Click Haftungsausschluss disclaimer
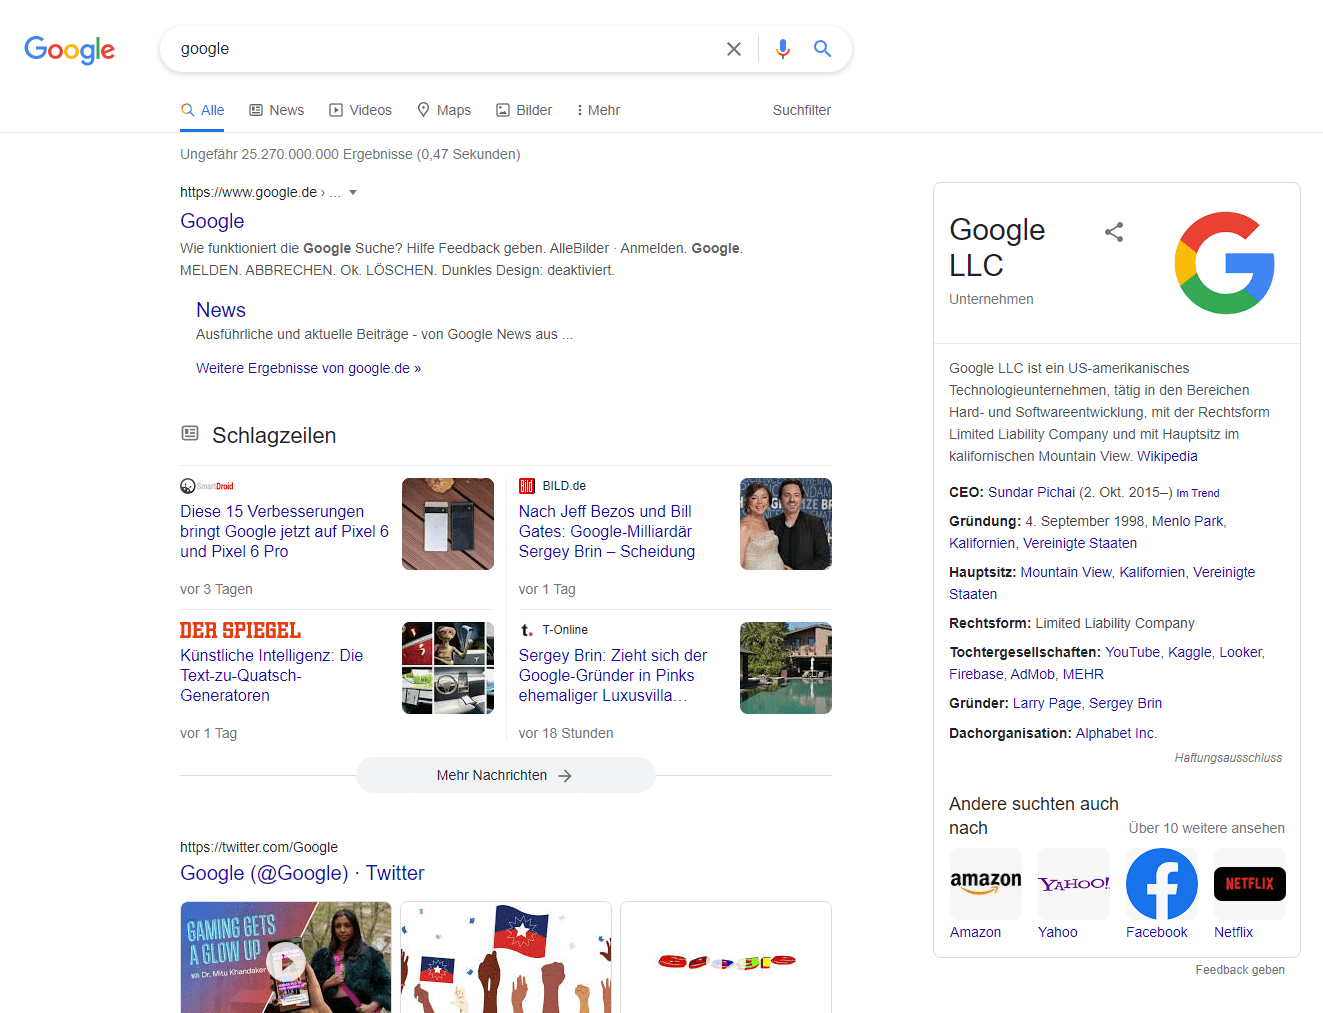The height and width of the screenshot is (1013, 1323). 1228,758
